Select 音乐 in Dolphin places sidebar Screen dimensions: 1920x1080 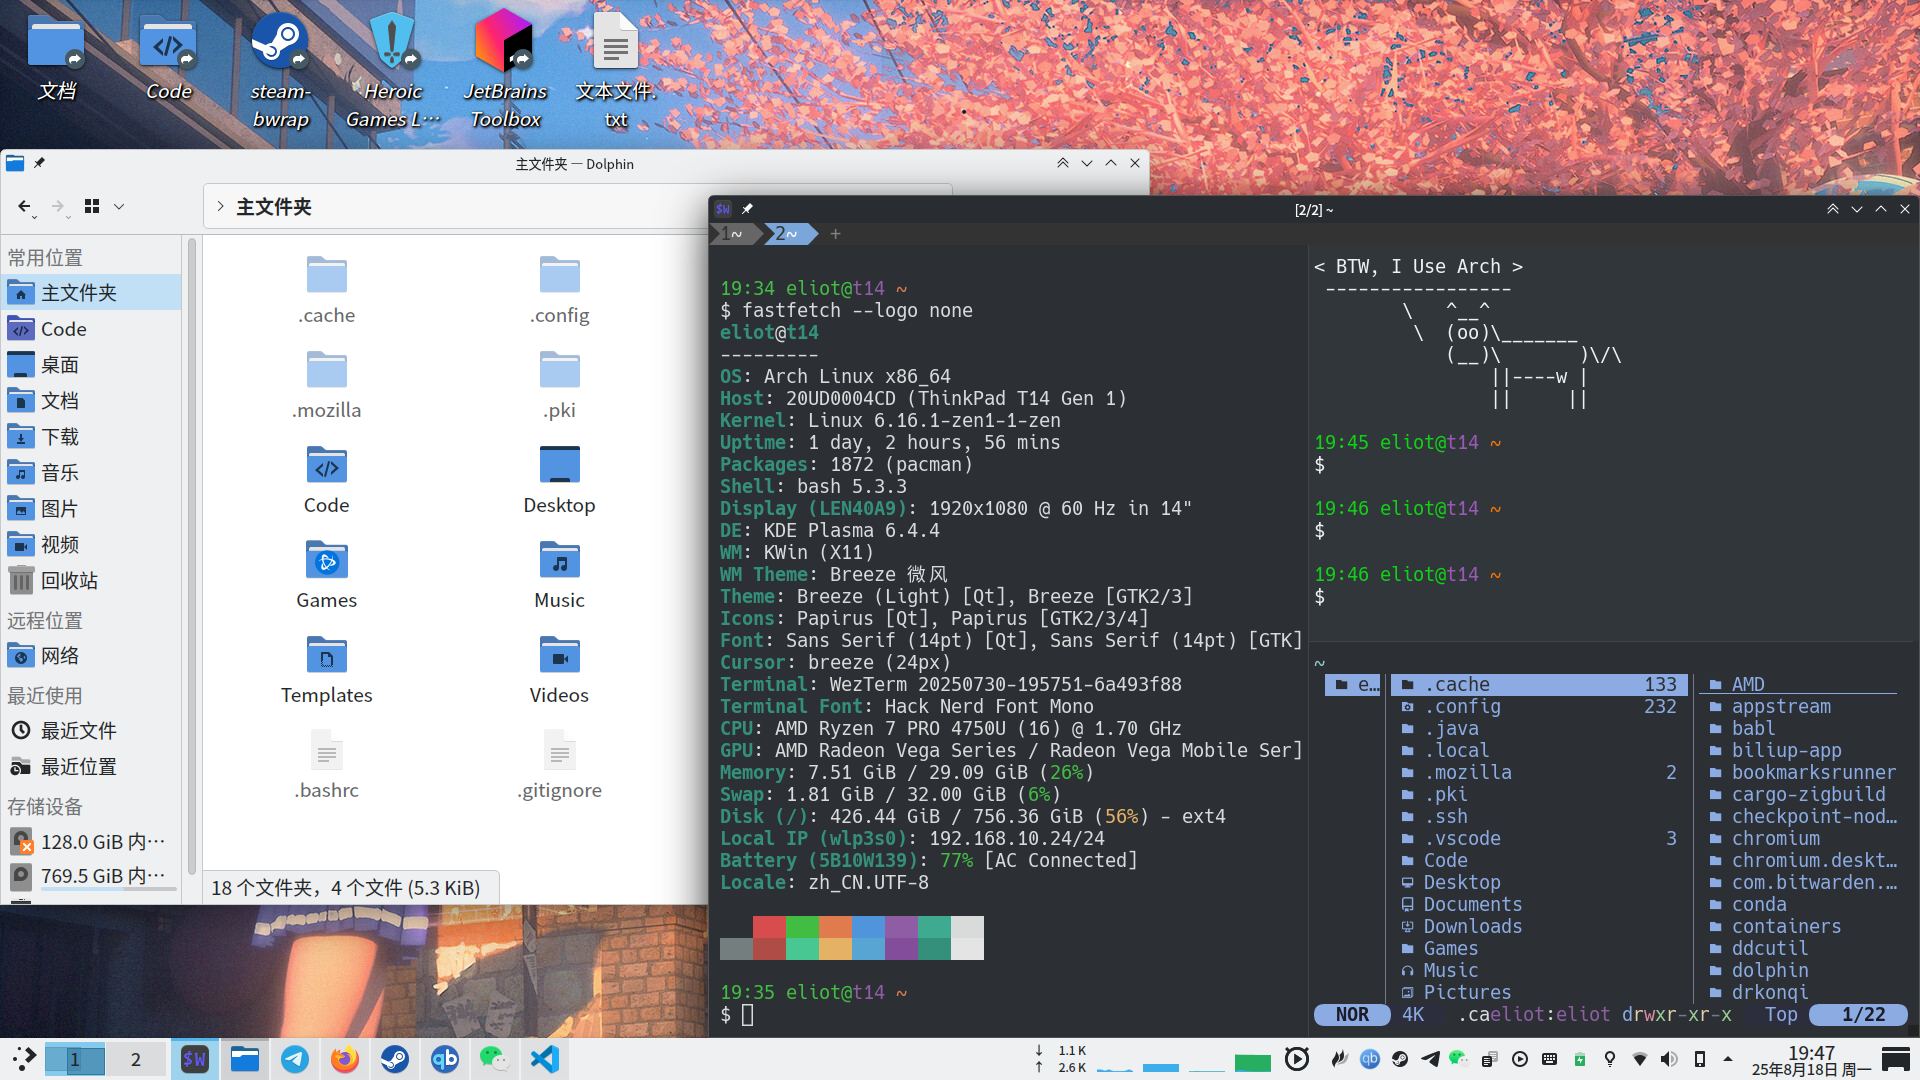tap(92, 473)
